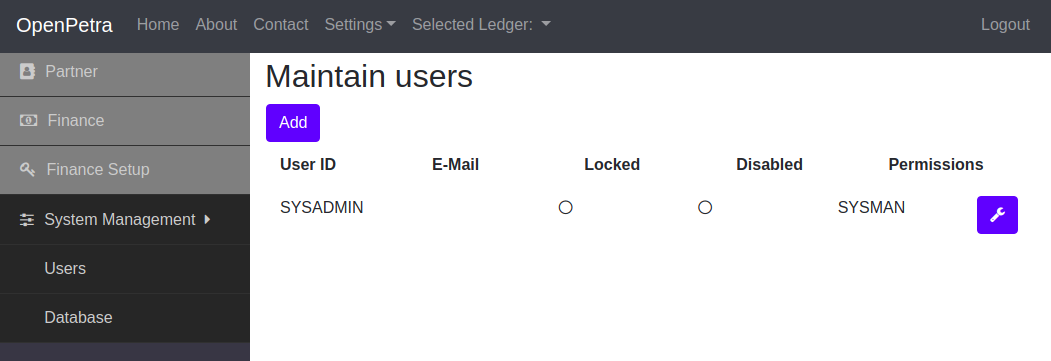This screenshot has height=361, width=1051.
Task: Go to the Home menu item
Action: [x=158, y=25]
